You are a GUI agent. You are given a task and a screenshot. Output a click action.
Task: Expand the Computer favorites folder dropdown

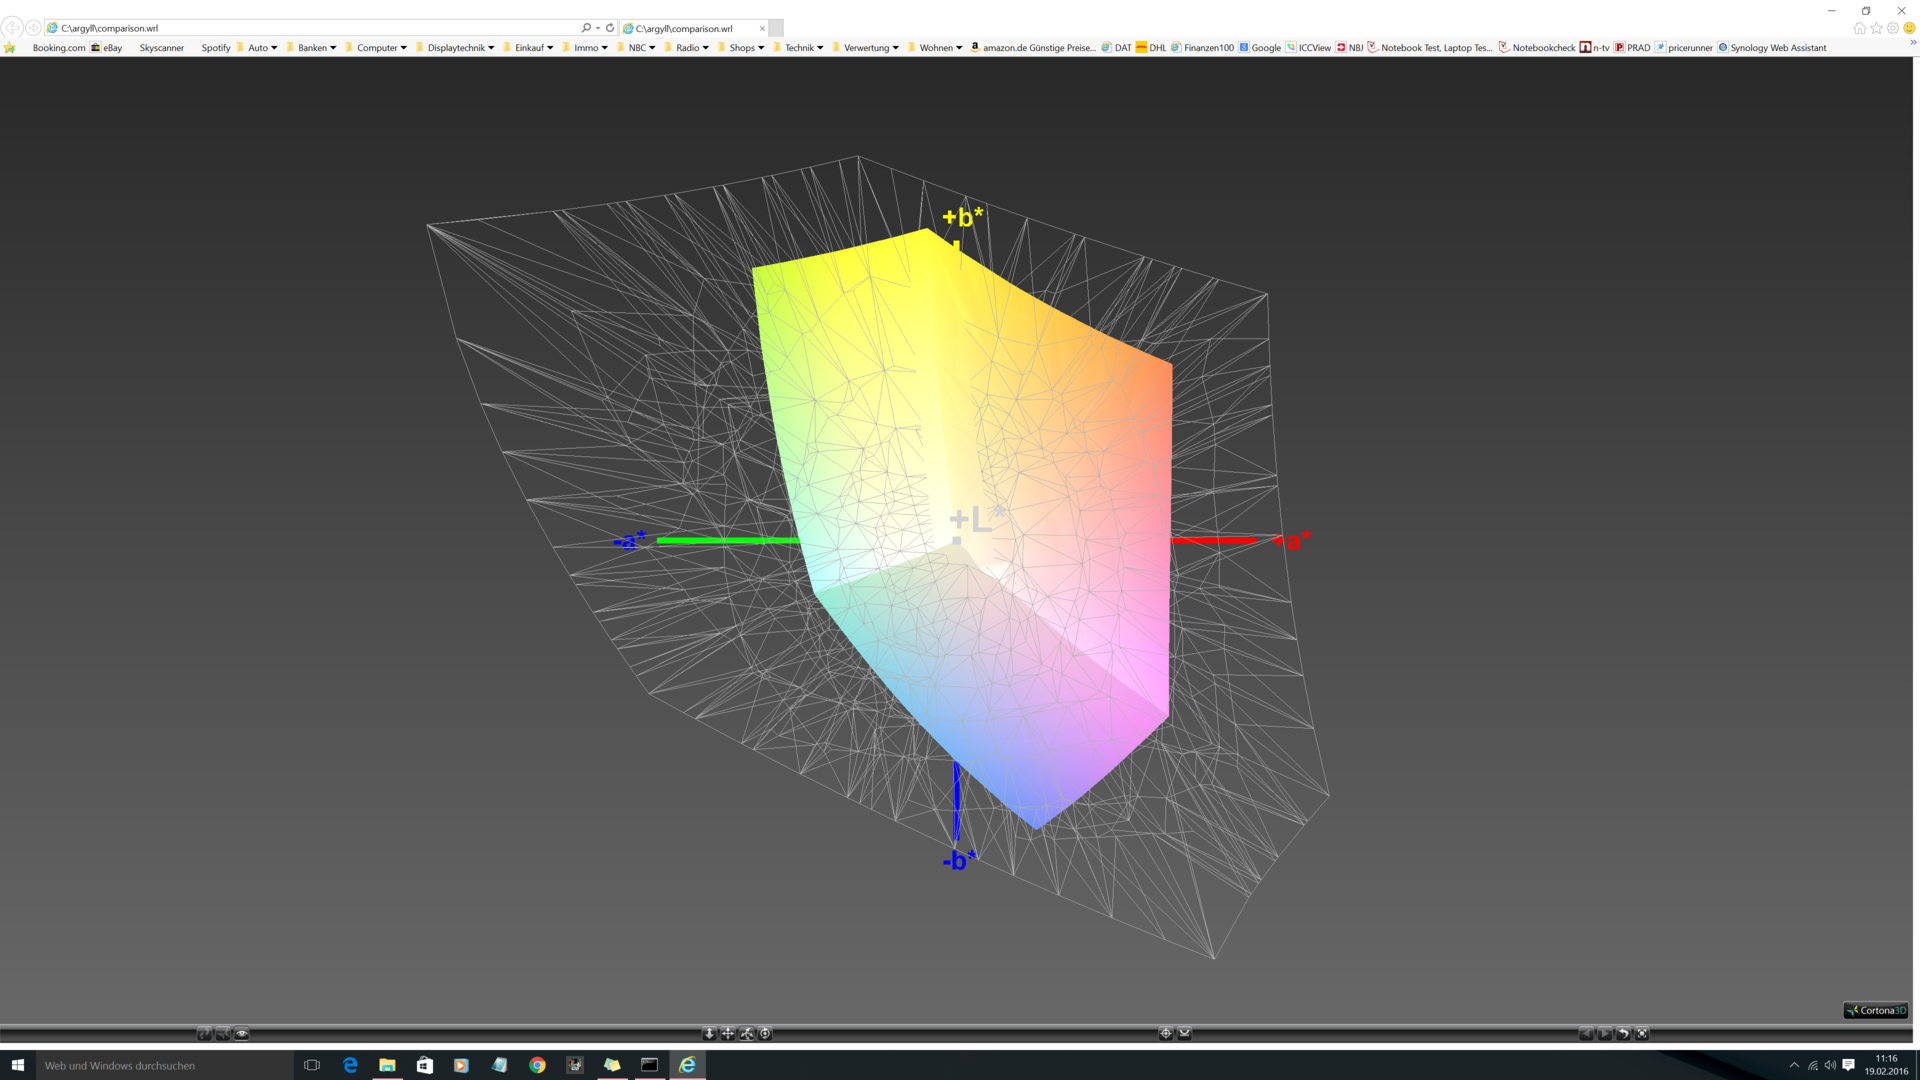(378, 47)
